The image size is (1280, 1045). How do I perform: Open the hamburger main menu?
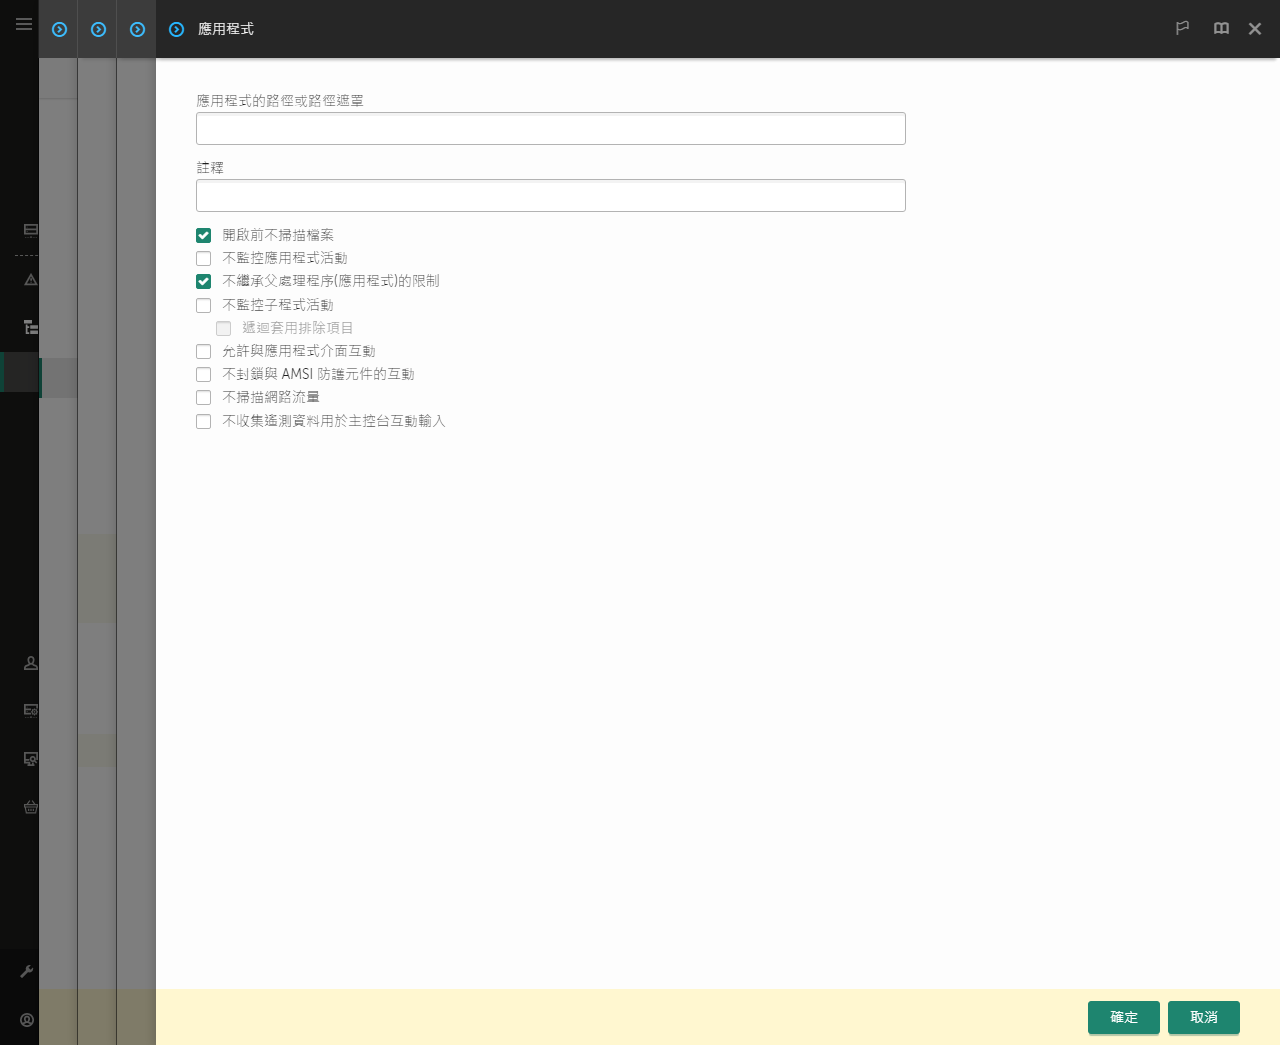[24, 24]
